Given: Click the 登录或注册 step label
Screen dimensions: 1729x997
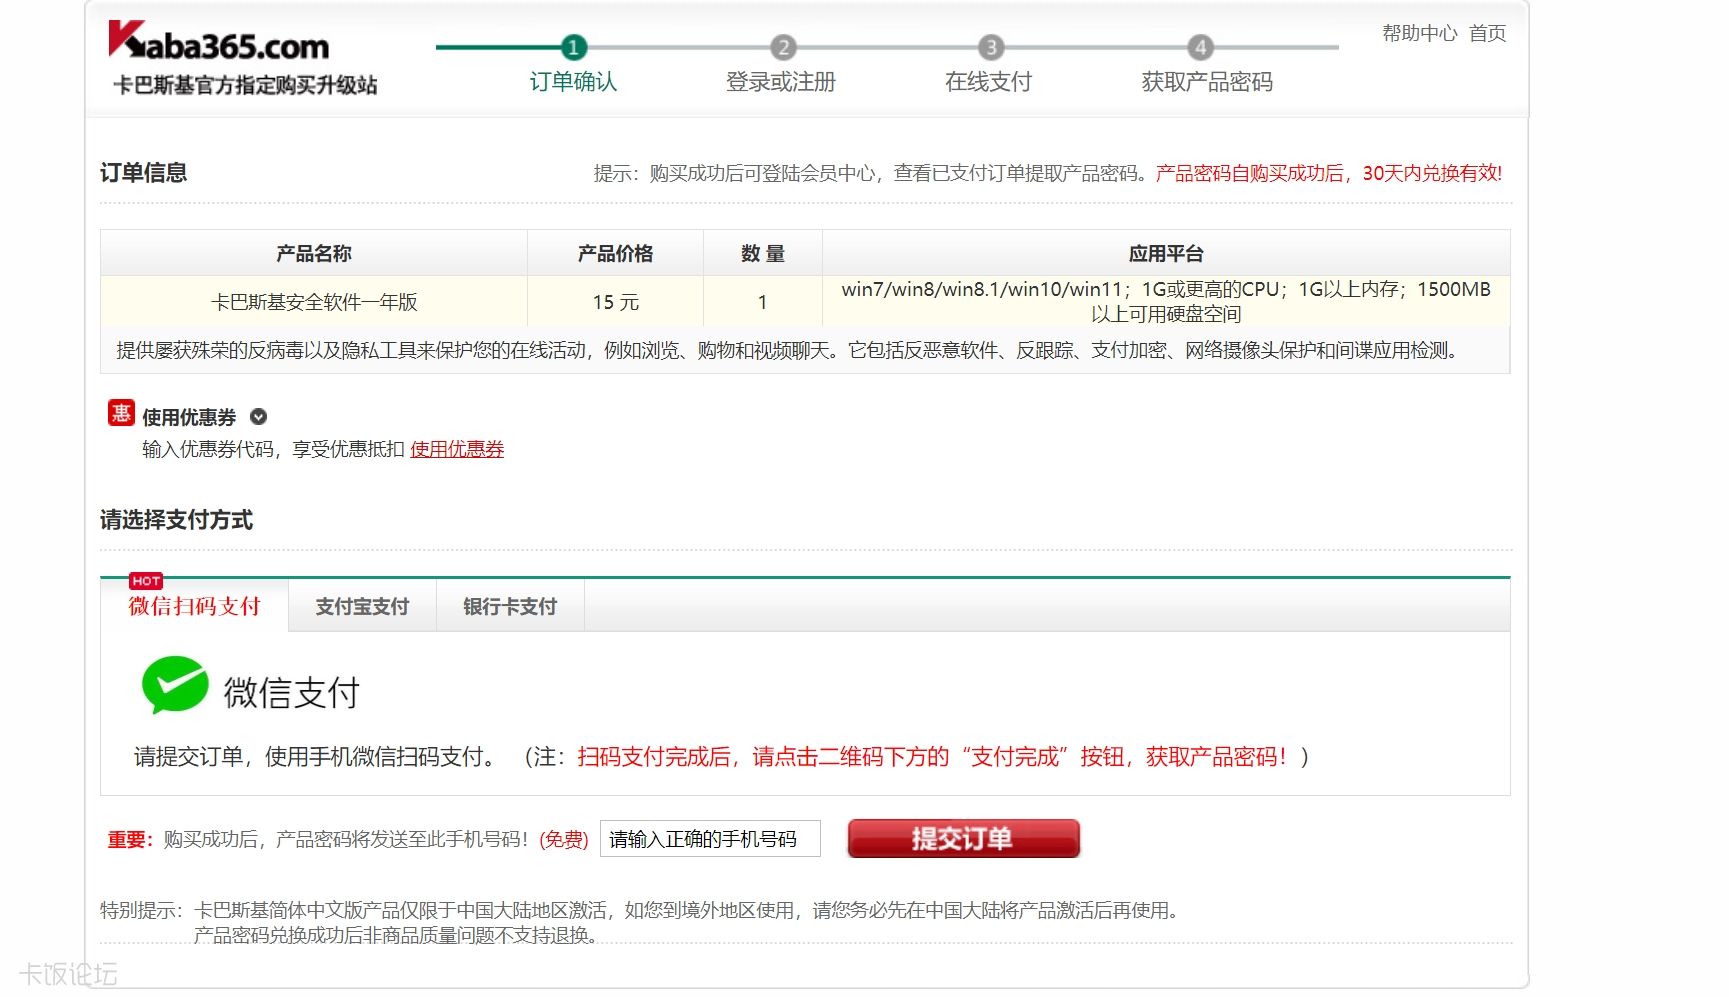Looking at the screenshot, I should (781, 82).
